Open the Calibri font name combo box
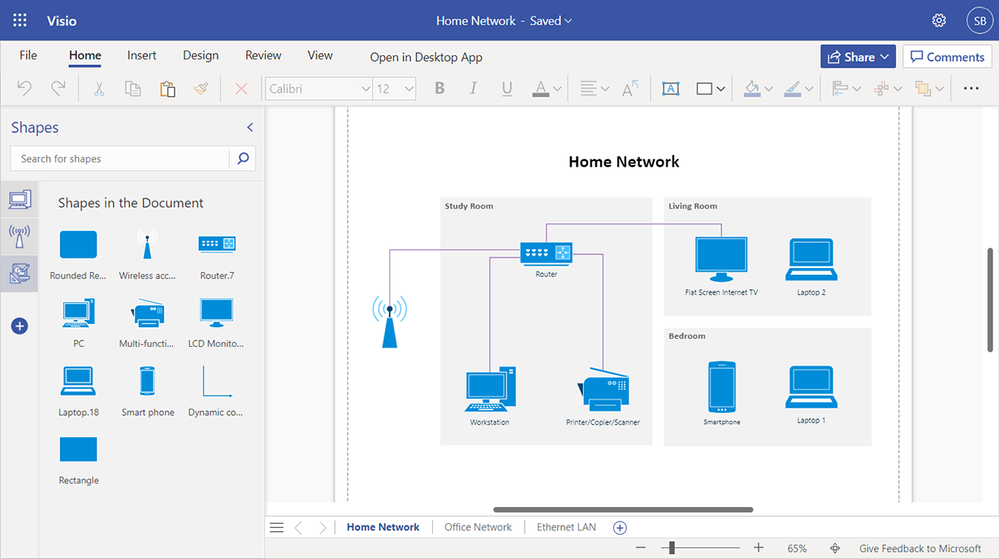The width and height of the screenshot is (999, 559). (319, 89)
